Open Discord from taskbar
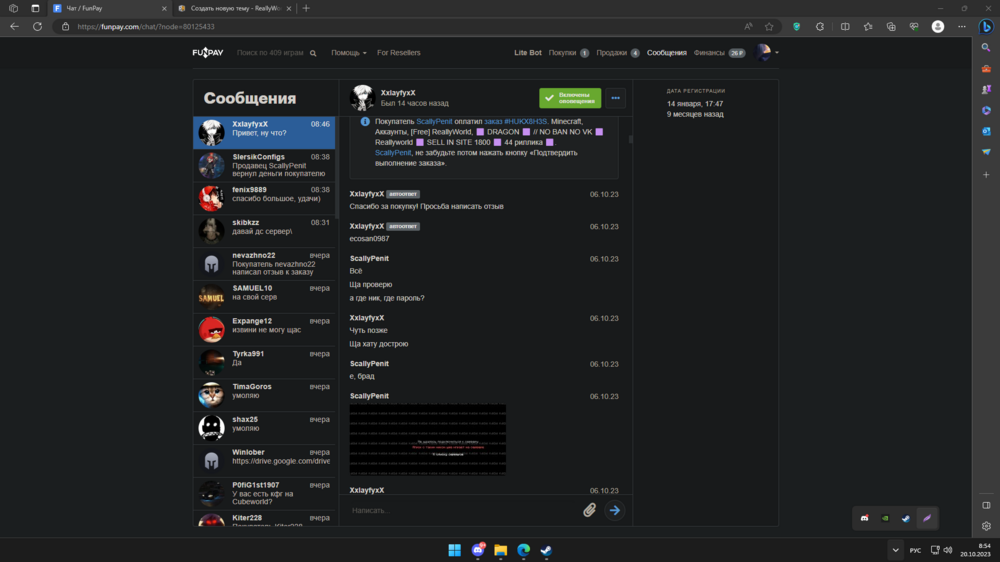 tap(478, 551)
